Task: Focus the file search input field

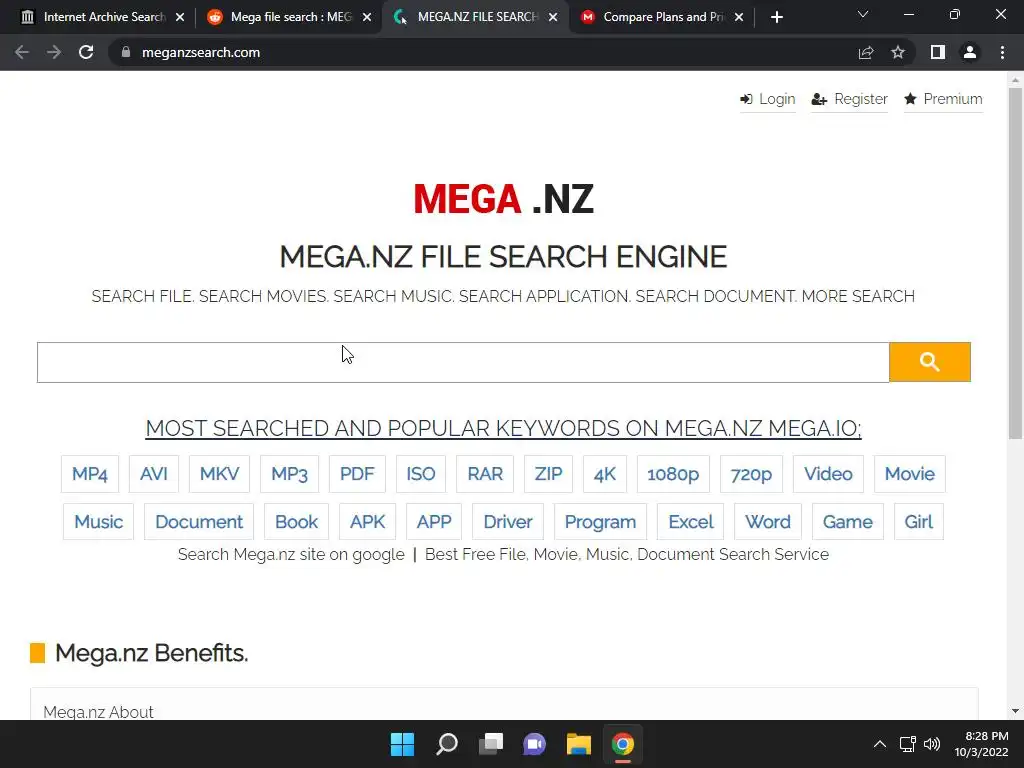Action: [x=463, y=362]
